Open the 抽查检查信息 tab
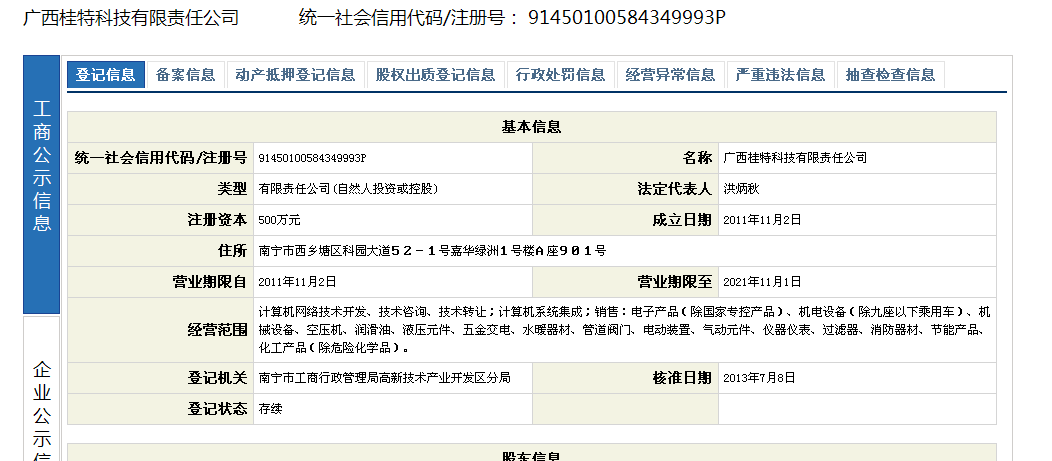1052x461 pixels. click(x=890, y=75)
